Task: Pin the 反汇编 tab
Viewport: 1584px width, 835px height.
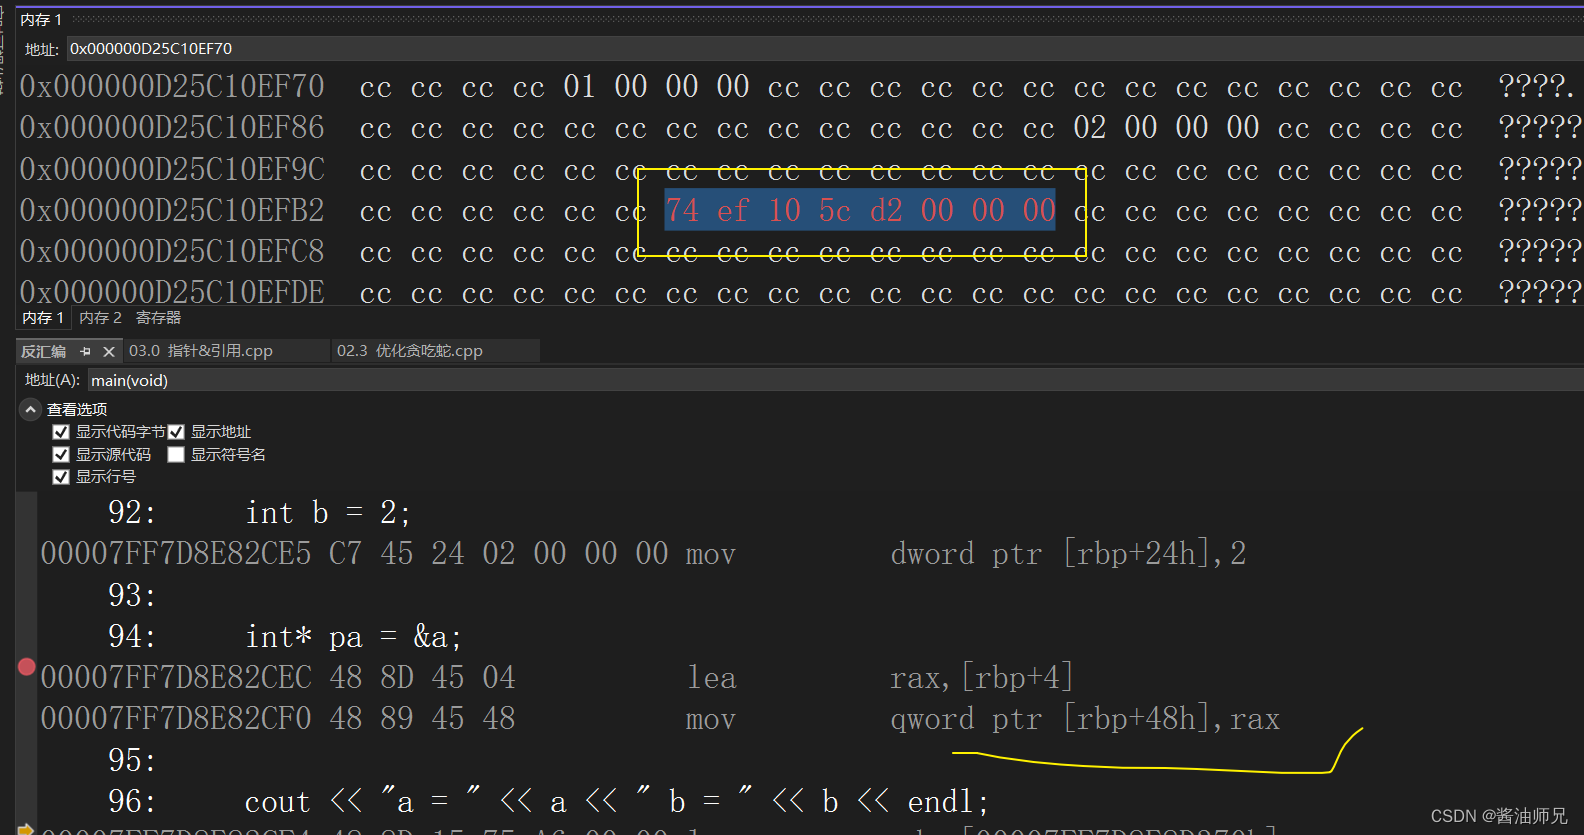Action: (85, 352)
